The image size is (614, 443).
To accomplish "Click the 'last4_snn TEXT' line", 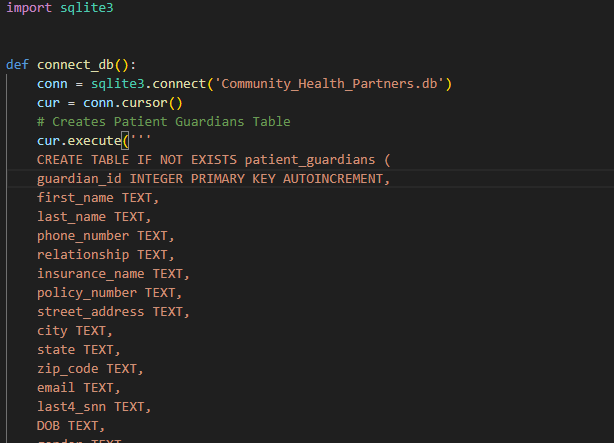I will [94, 407].
